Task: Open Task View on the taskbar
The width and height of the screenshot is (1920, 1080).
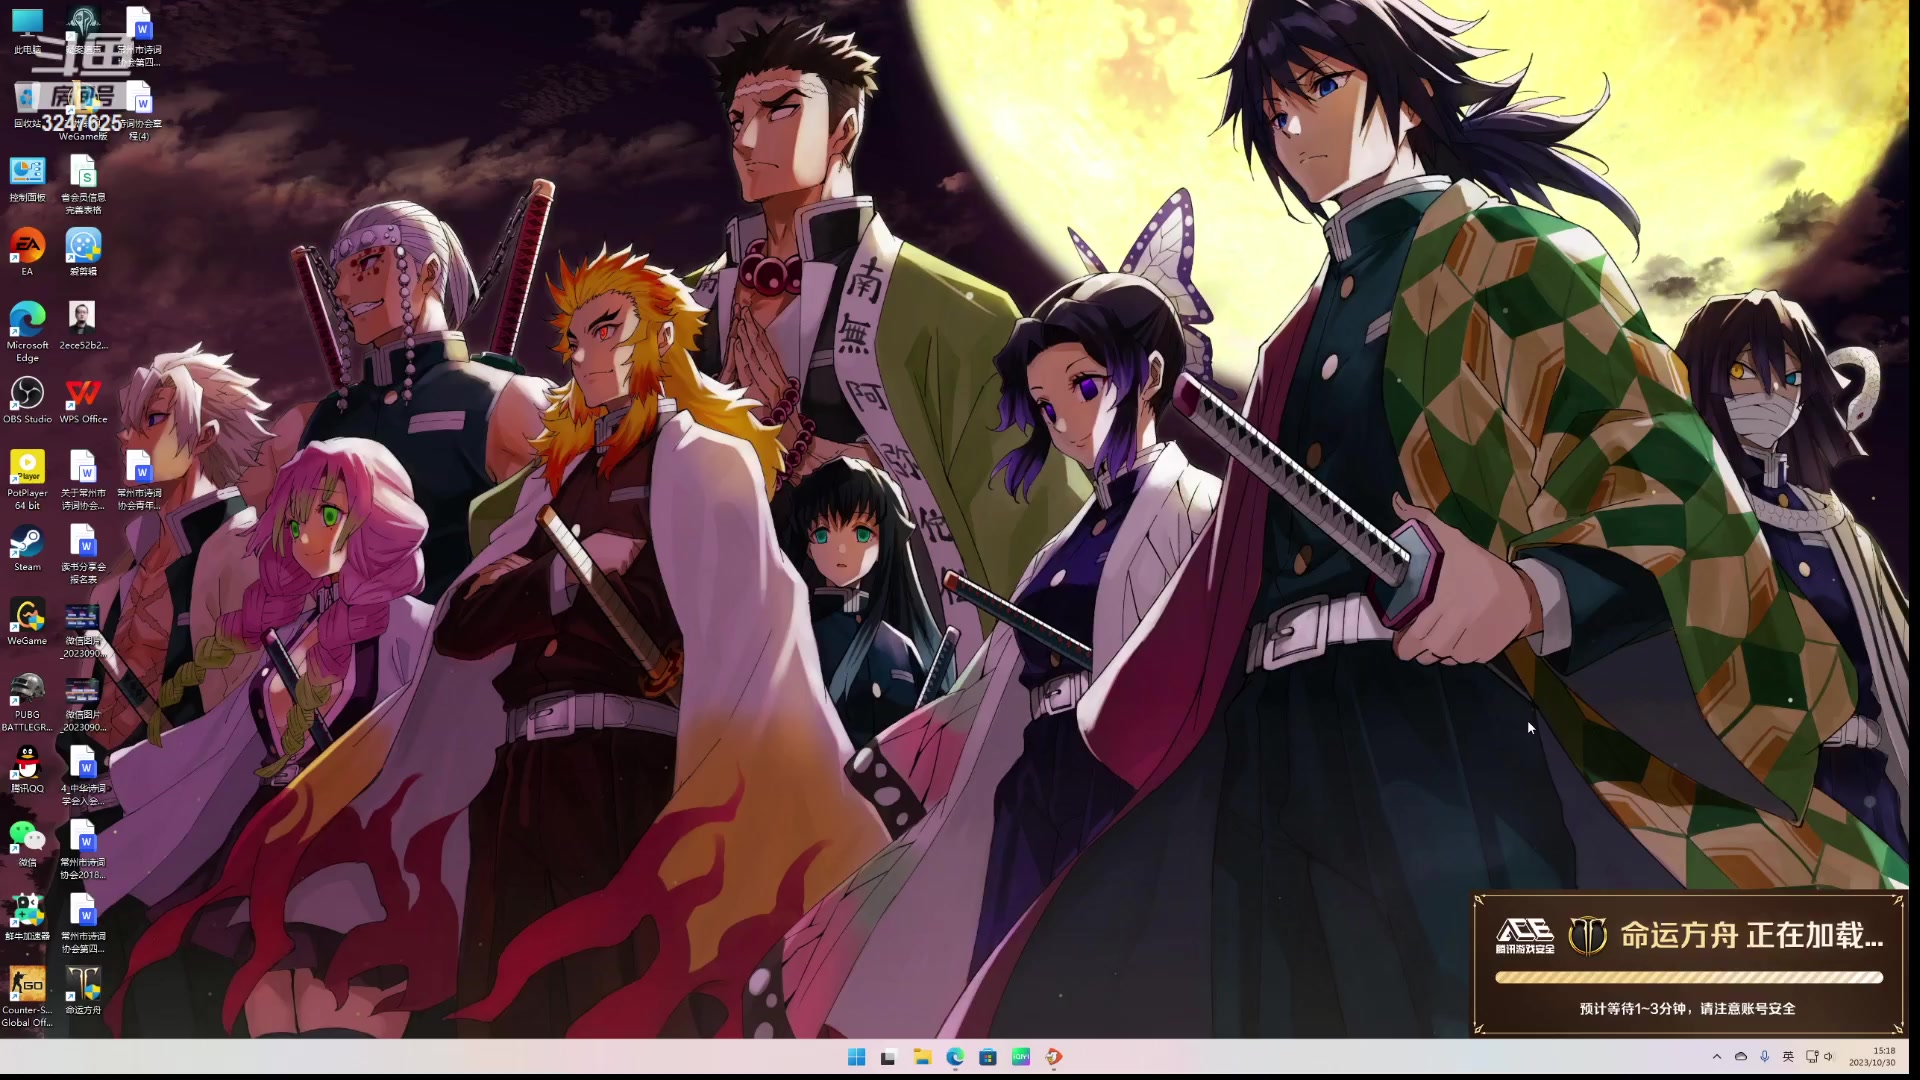Action: click(x=888, y=1057)
